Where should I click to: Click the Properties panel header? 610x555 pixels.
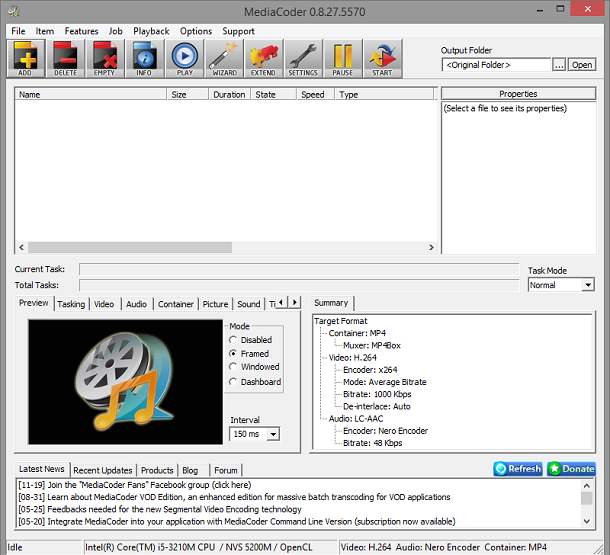pos(518,94)
